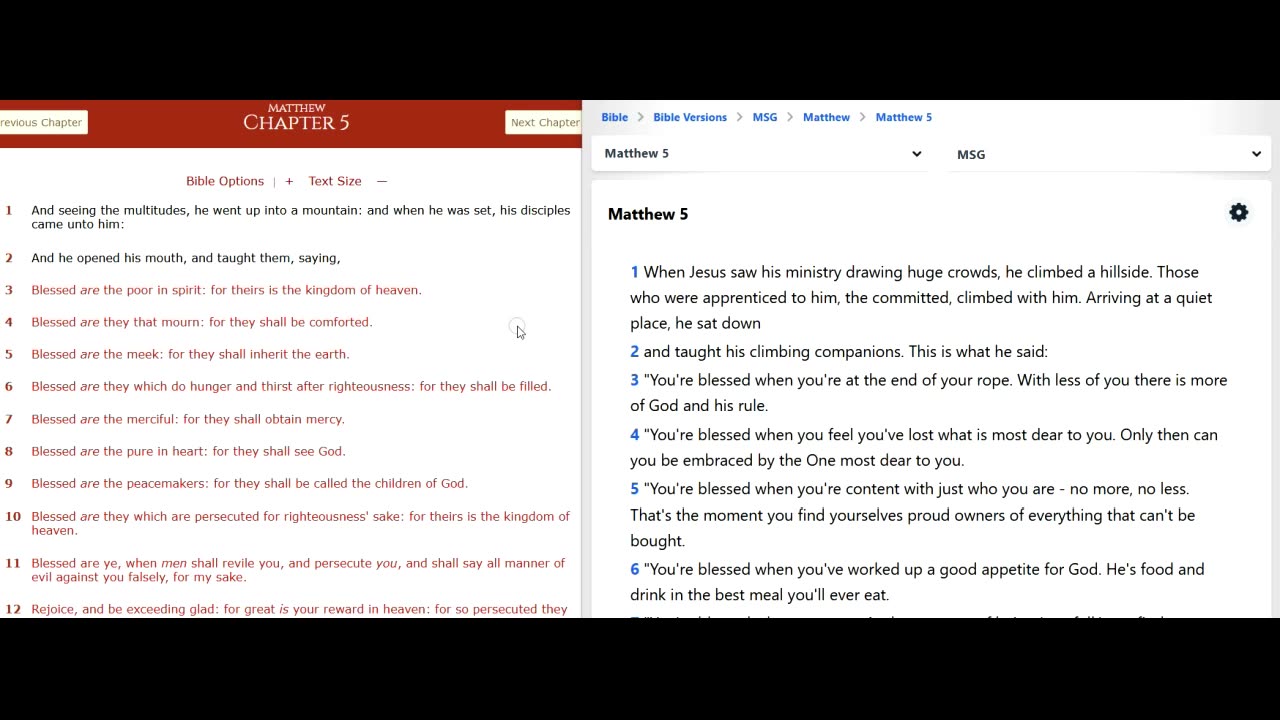Click verse about hunger and thirst after righteousness

291,386
